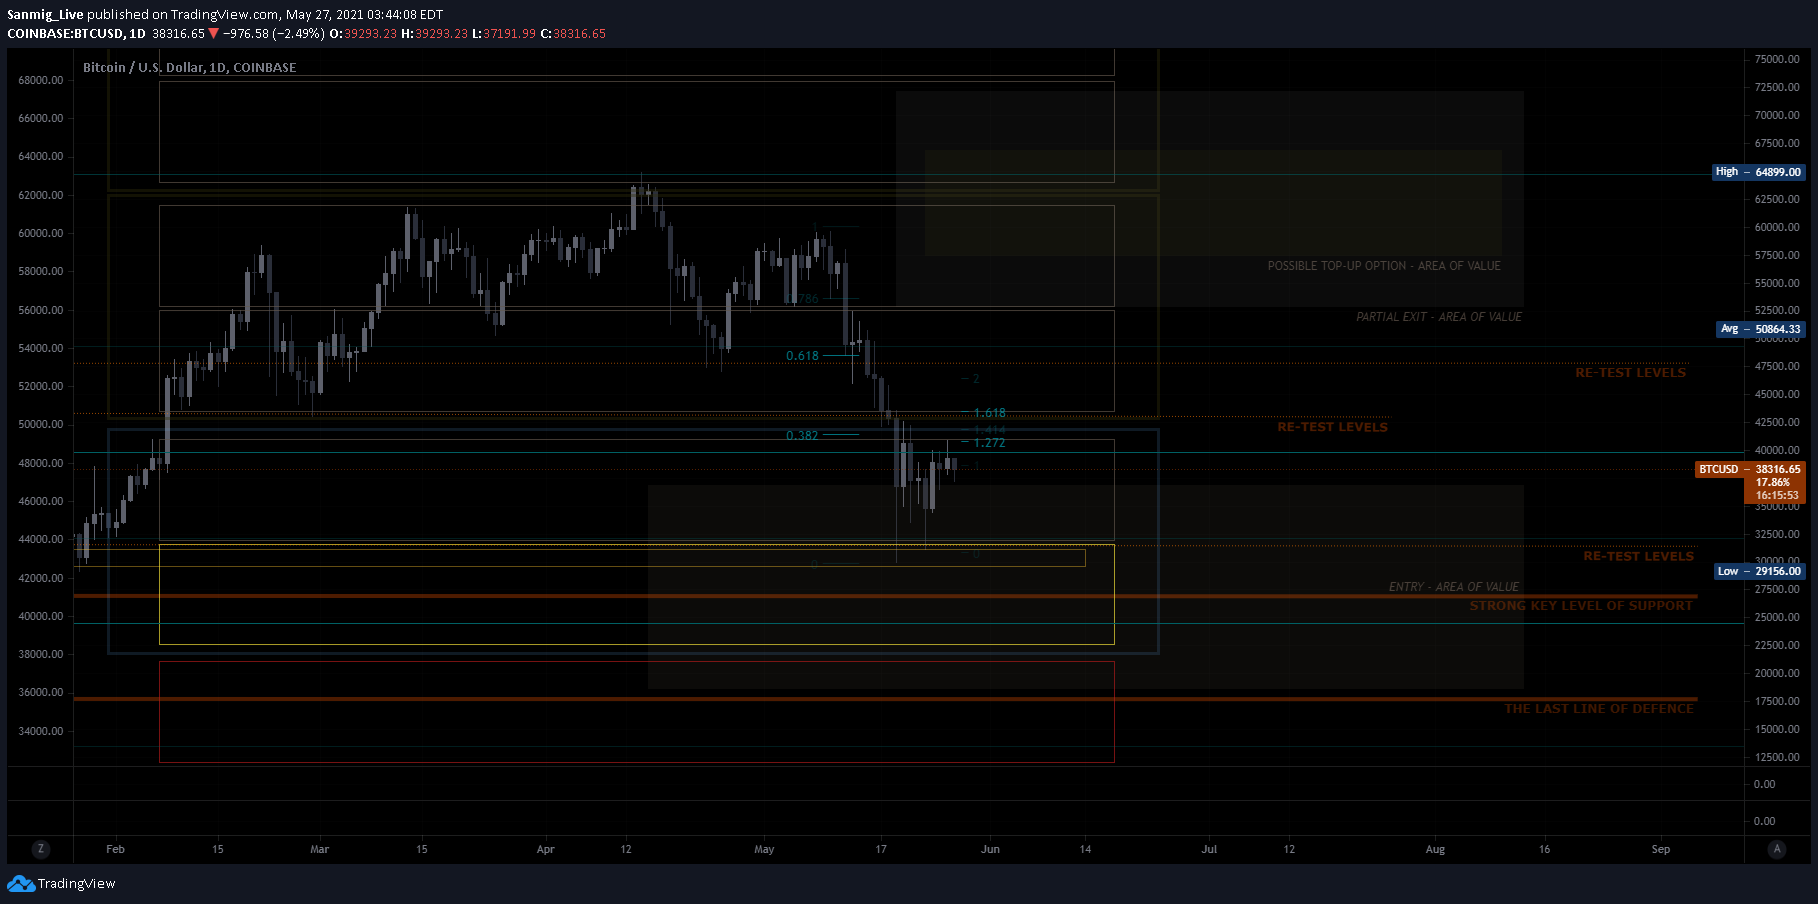This screenshot has height=904, width=1818.
Task: Select the COINBASE:BTCUSD, 1D symbol text
Action: 76,34
